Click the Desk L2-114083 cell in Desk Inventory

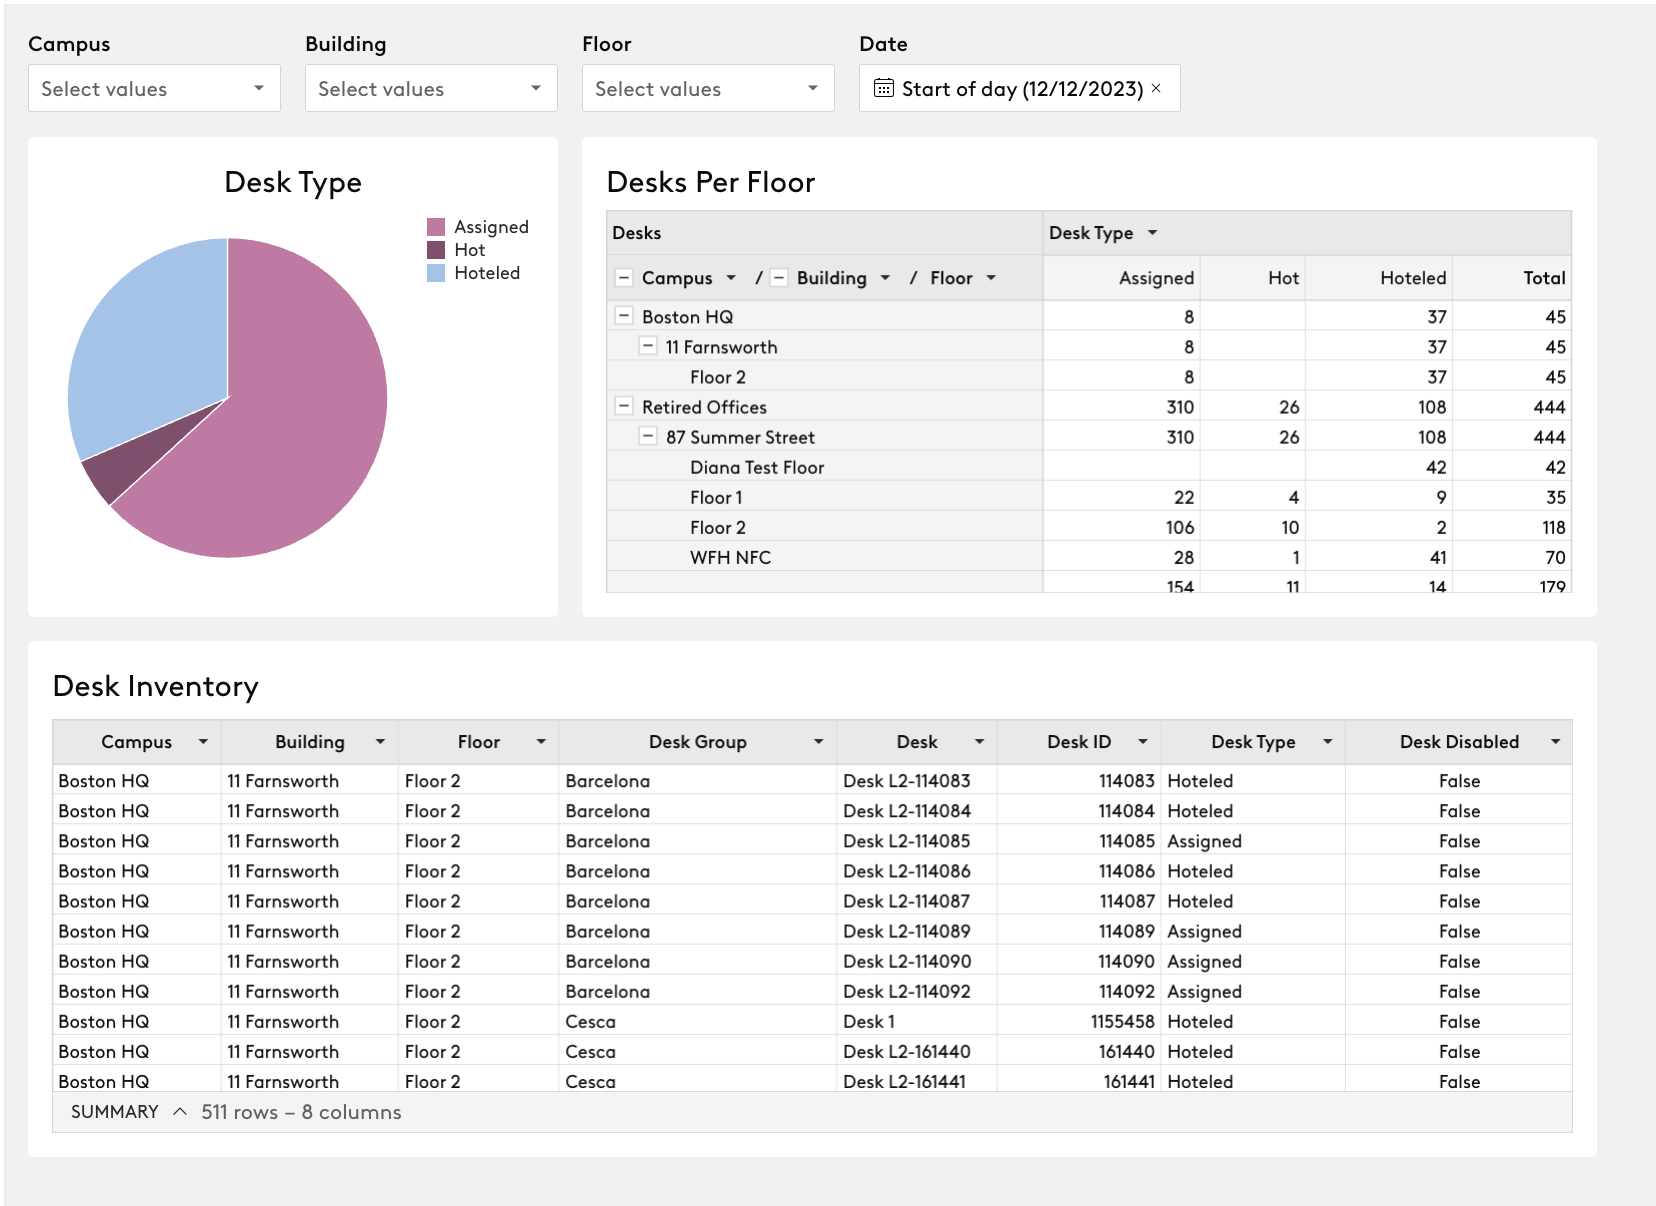click(908, 781)
